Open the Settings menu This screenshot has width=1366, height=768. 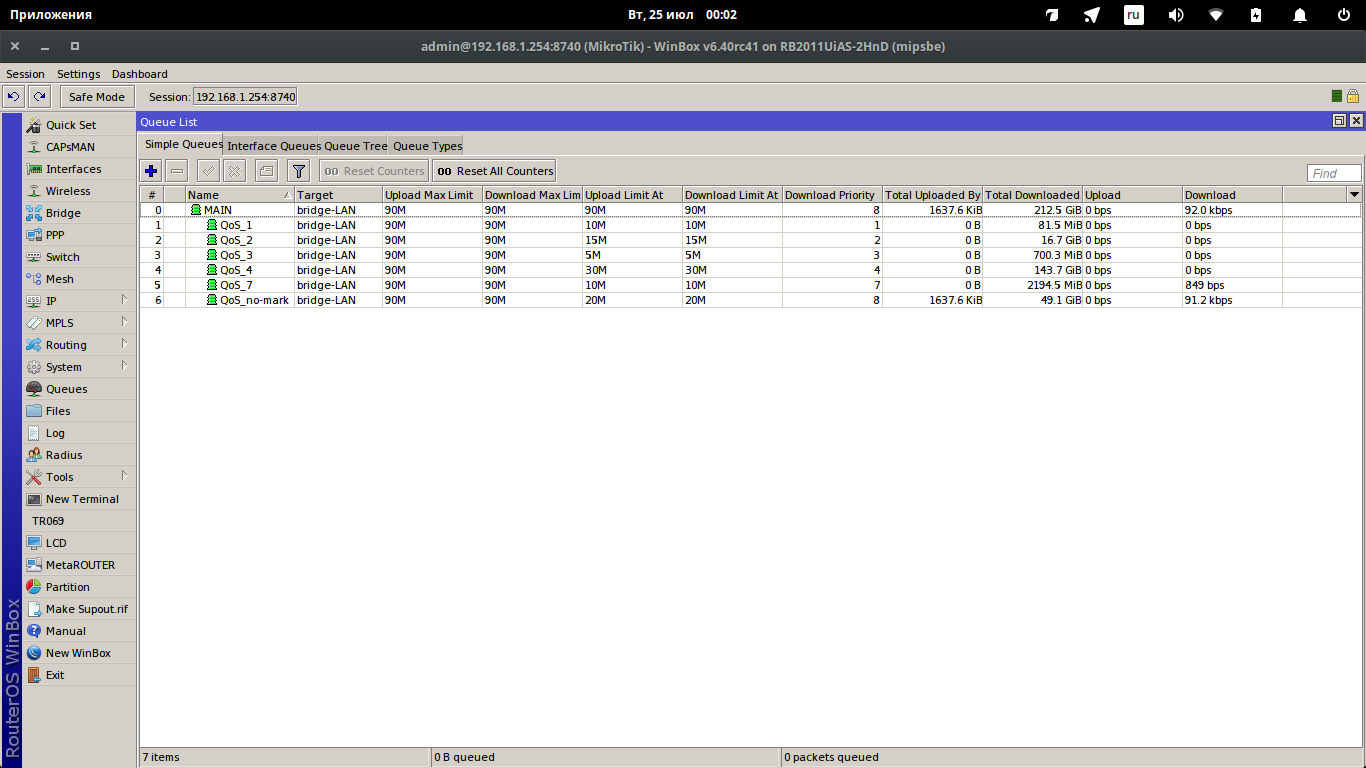point(78,74)
